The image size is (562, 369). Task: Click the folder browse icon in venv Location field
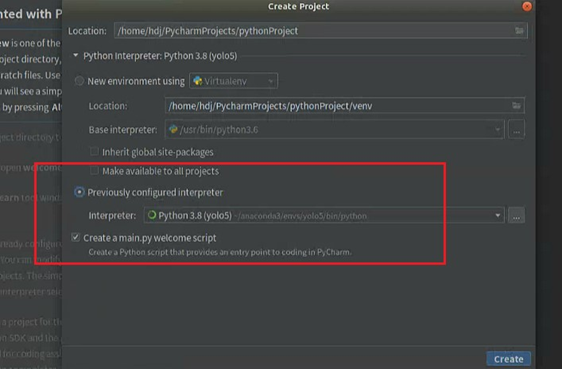click(x=516, y=105)
